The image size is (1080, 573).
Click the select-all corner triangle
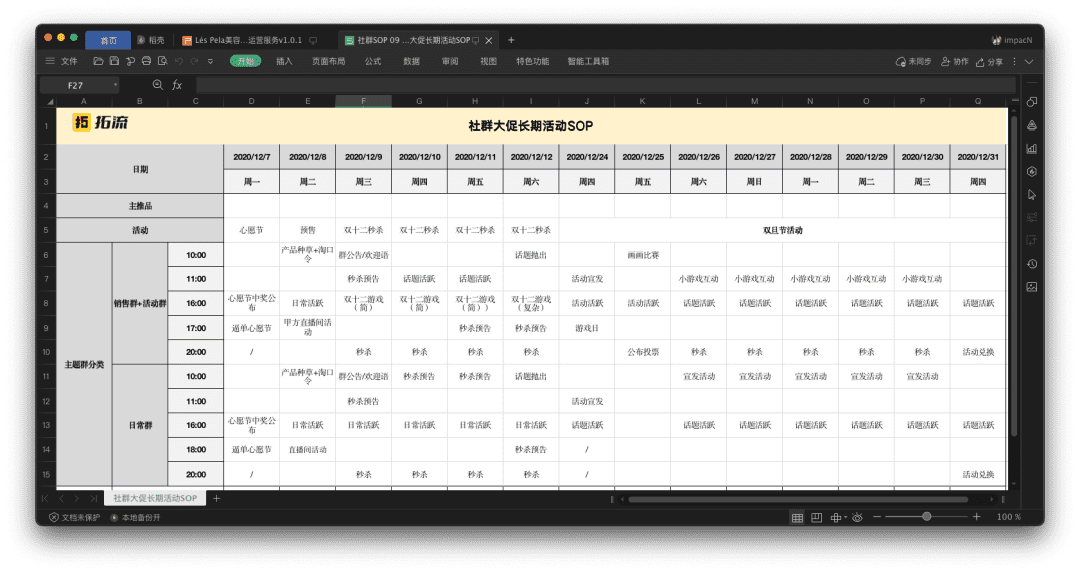pyautogui.click(x=50, y=102)
